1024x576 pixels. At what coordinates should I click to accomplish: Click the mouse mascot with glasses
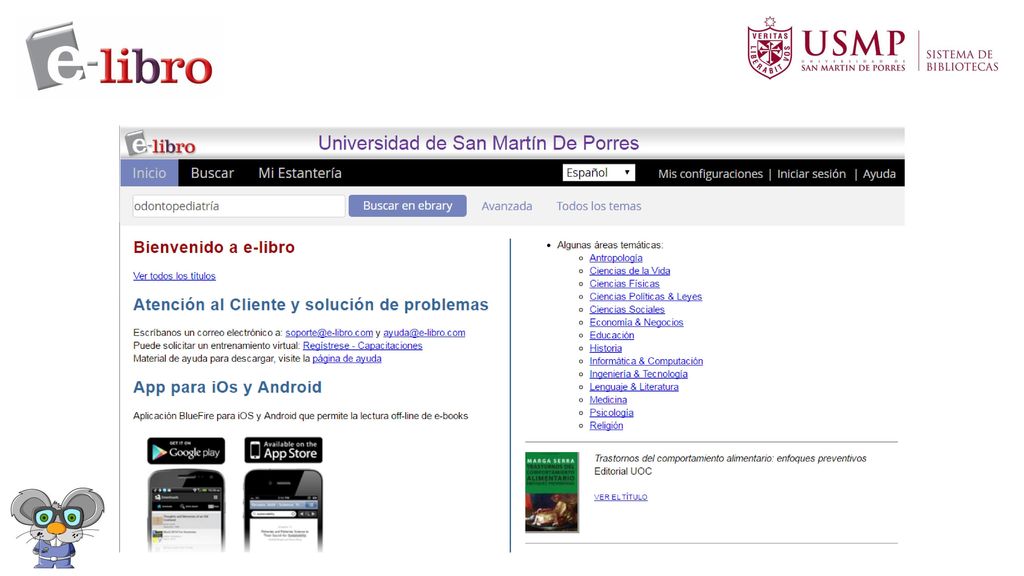57,526
